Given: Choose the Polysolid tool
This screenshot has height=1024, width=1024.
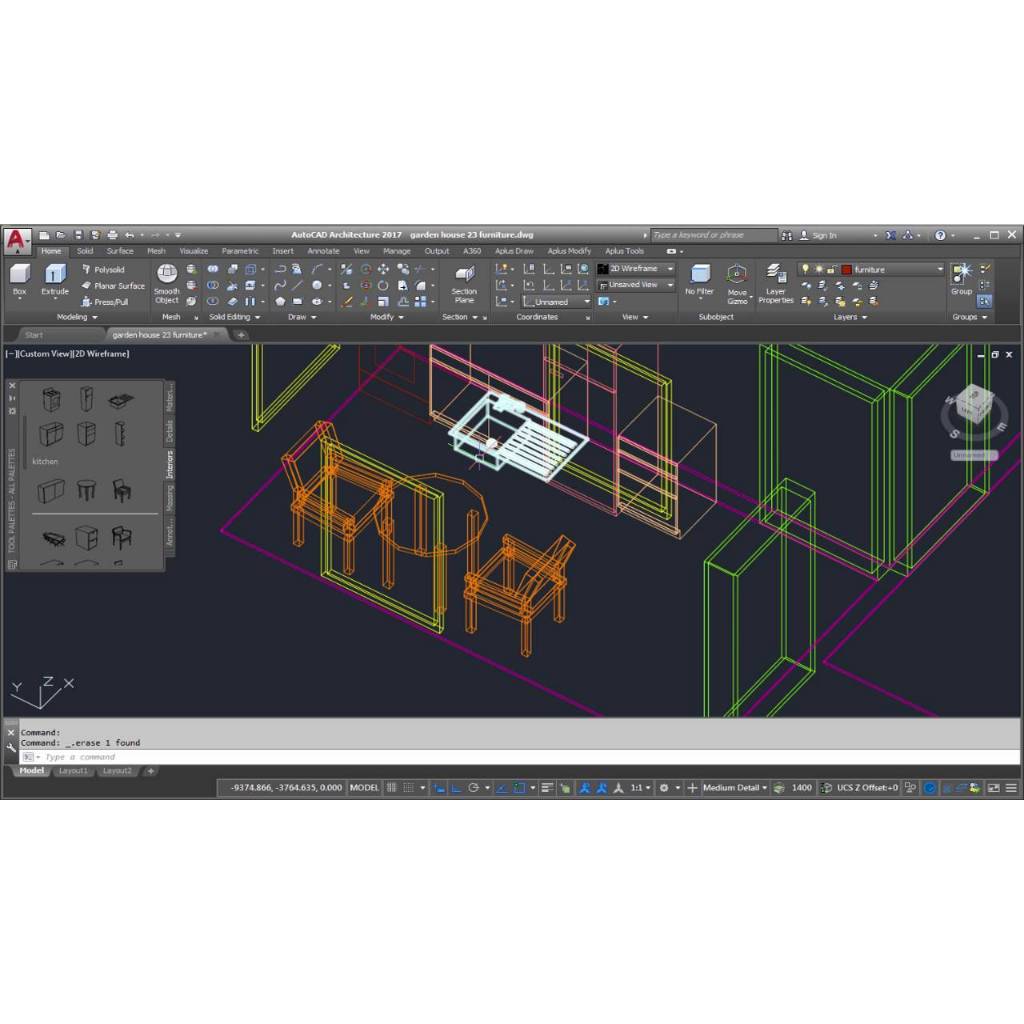Looking at the screenshot, I should coord(103,269).
